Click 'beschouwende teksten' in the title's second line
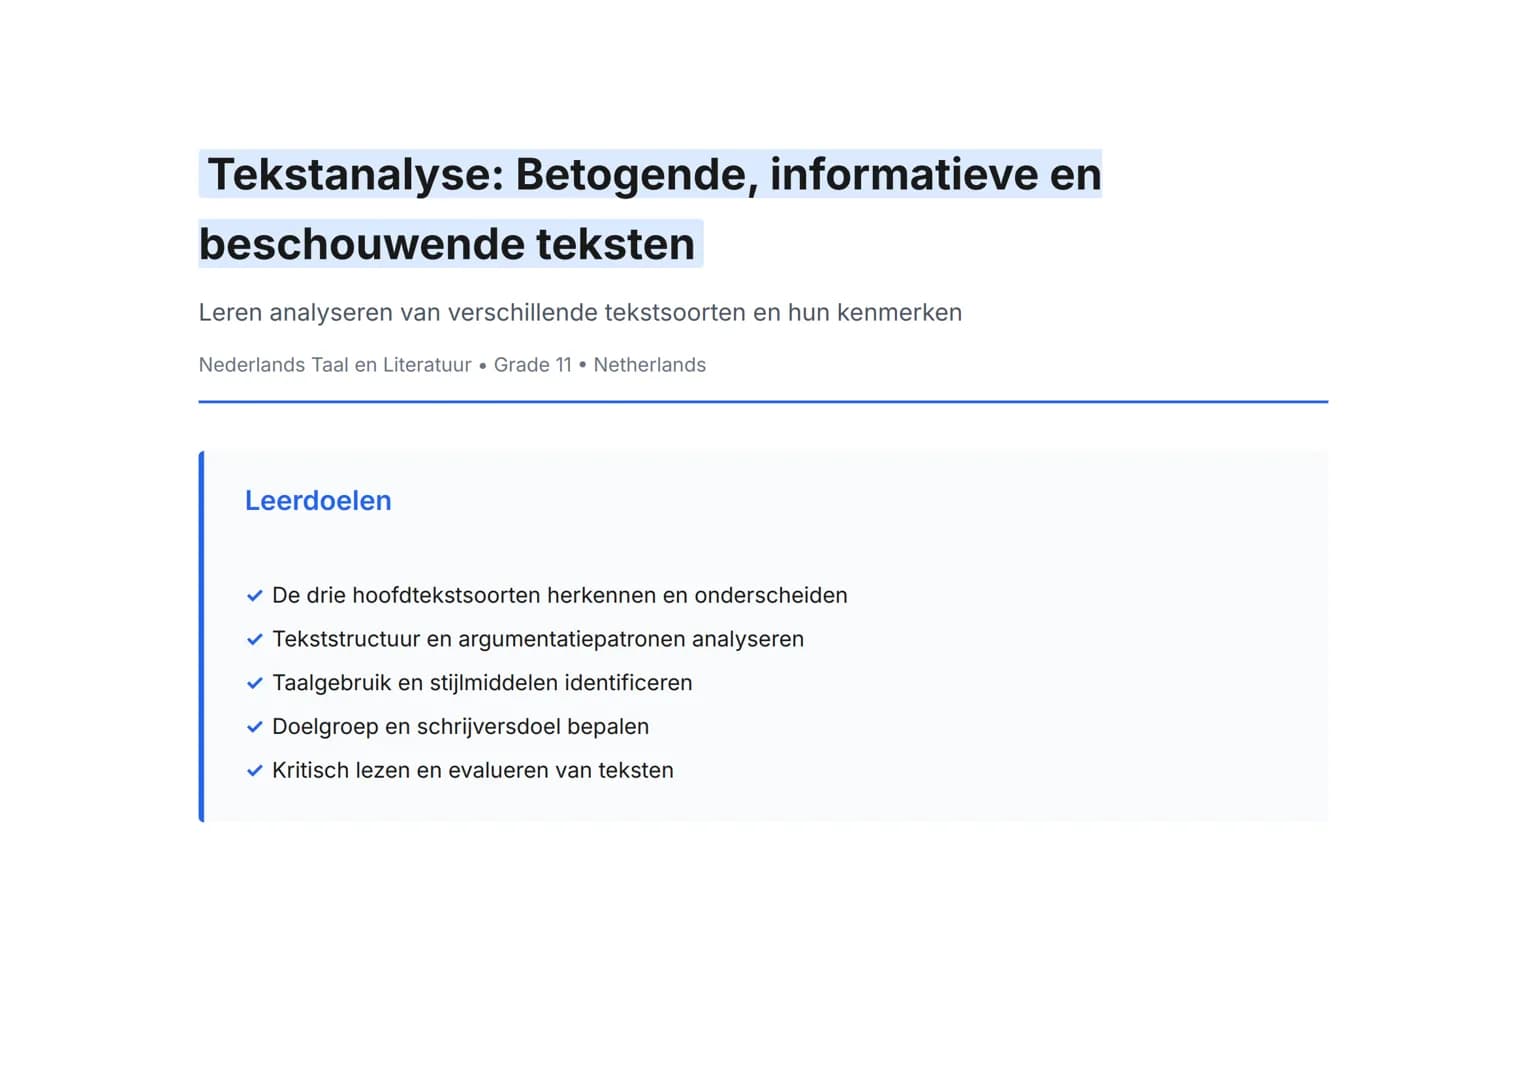This screenshot has width=1527, height=1080. click(x=446, y=244)
